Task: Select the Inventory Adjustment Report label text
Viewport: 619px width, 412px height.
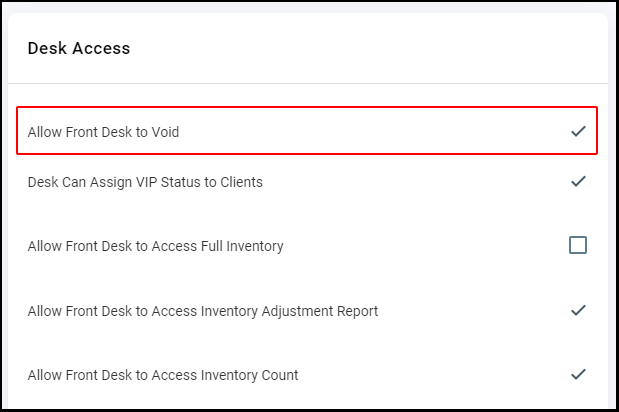Action: point(203,311)
